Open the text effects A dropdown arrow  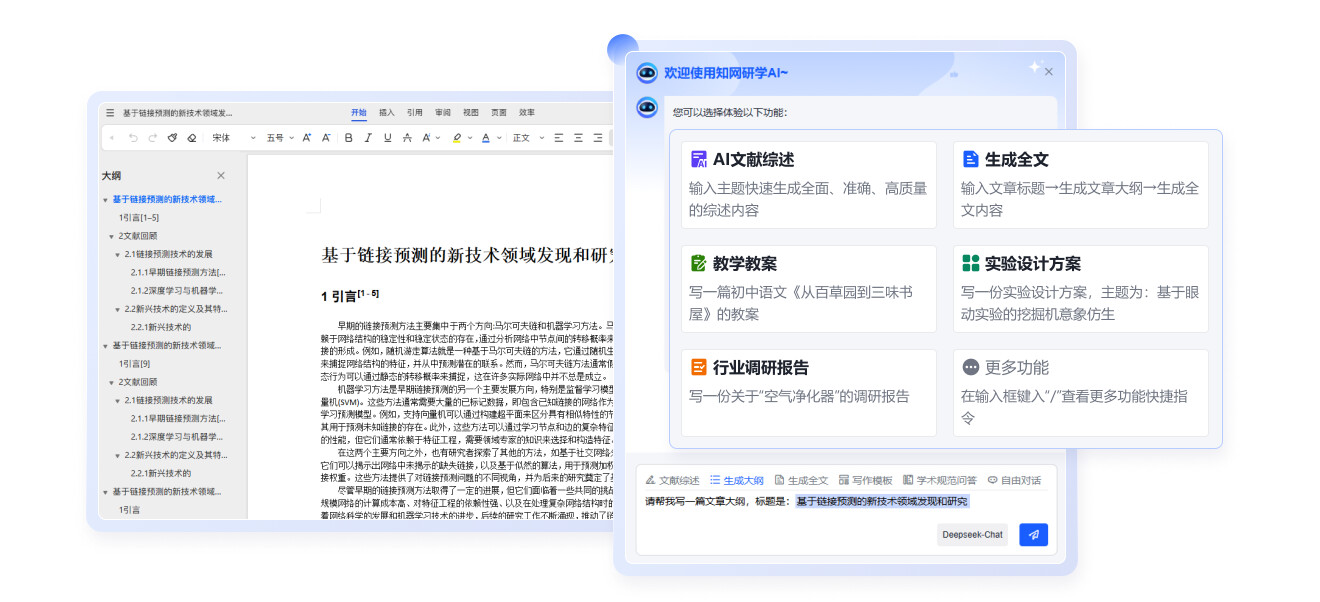click(438, 138)
